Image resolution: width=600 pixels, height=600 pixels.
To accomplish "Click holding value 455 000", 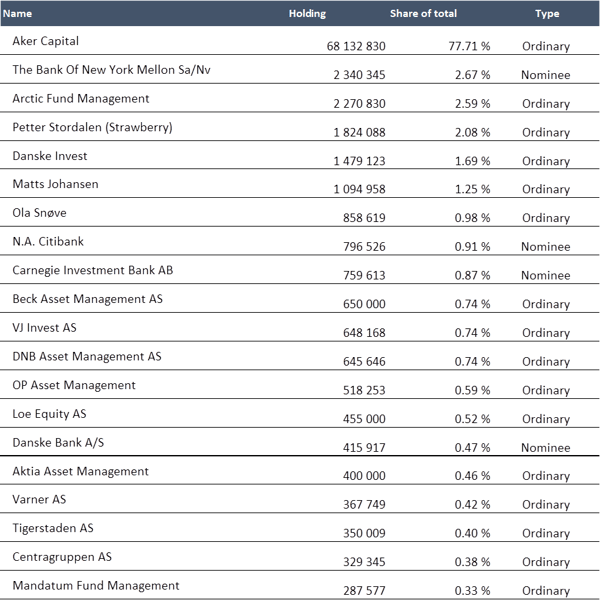I will pos(364,419).
